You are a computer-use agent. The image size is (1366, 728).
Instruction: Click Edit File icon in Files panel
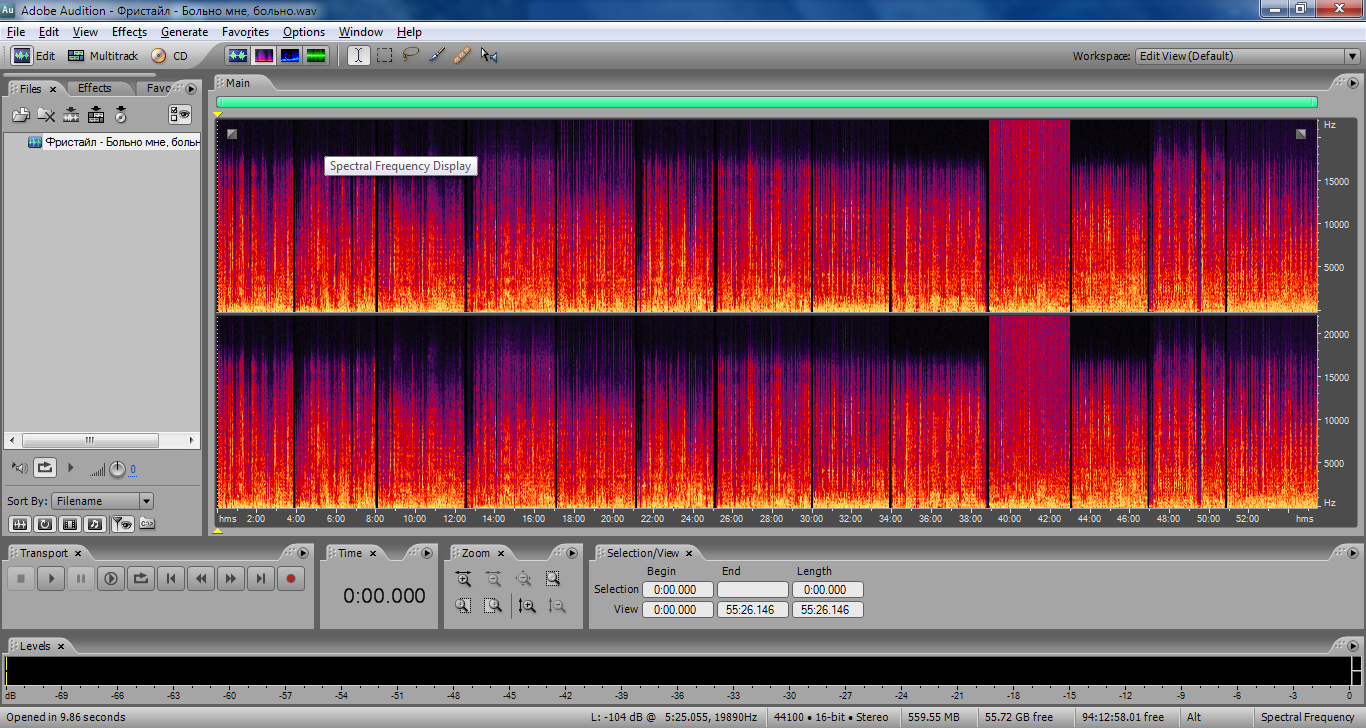tap(71, 115)
